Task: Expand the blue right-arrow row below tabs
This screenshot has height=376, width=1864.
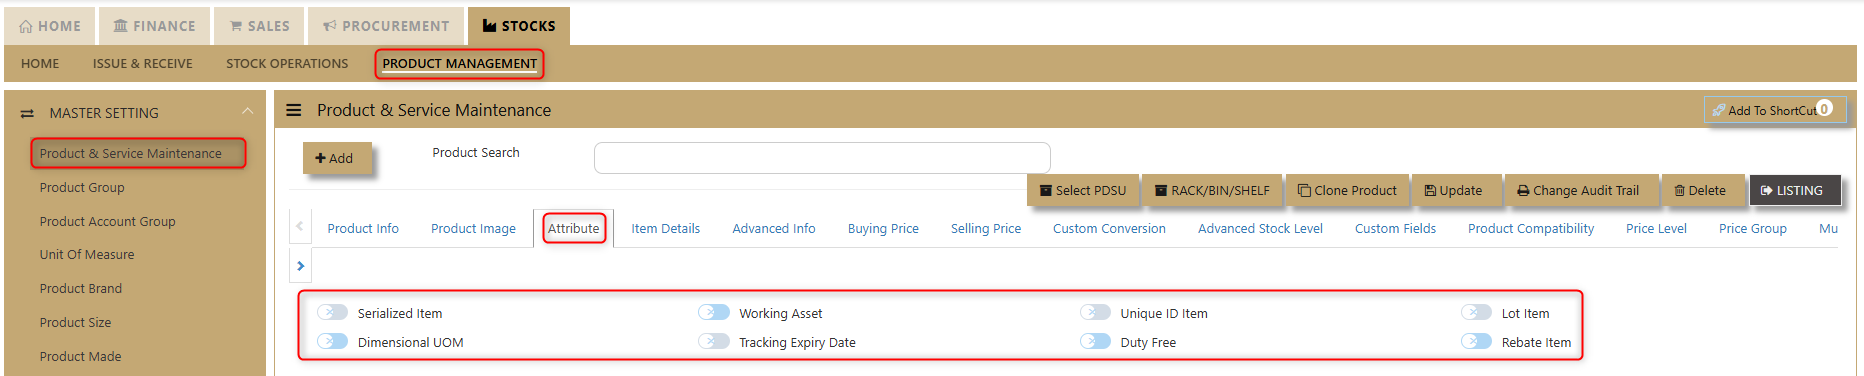Action: (300, 266)
